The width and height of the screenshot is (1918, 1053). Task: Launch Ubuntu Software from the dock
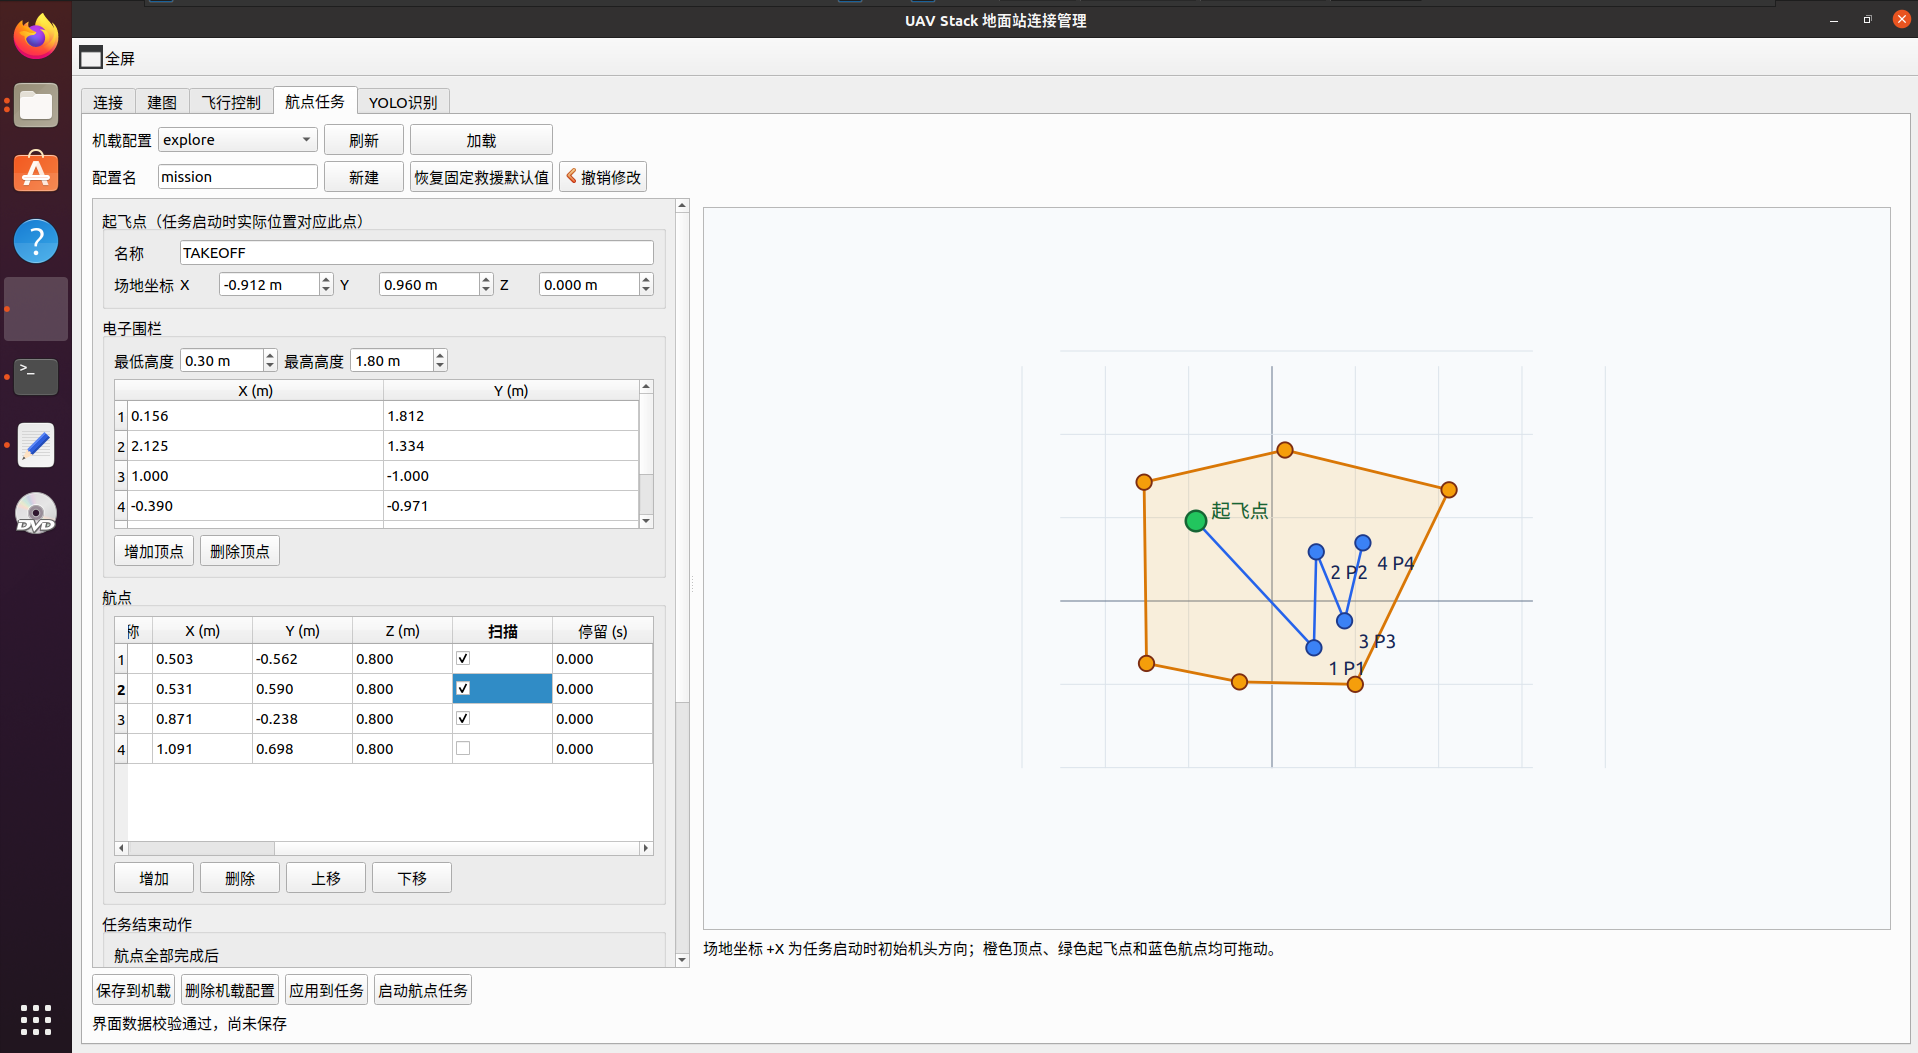click(x=36, y=173)
